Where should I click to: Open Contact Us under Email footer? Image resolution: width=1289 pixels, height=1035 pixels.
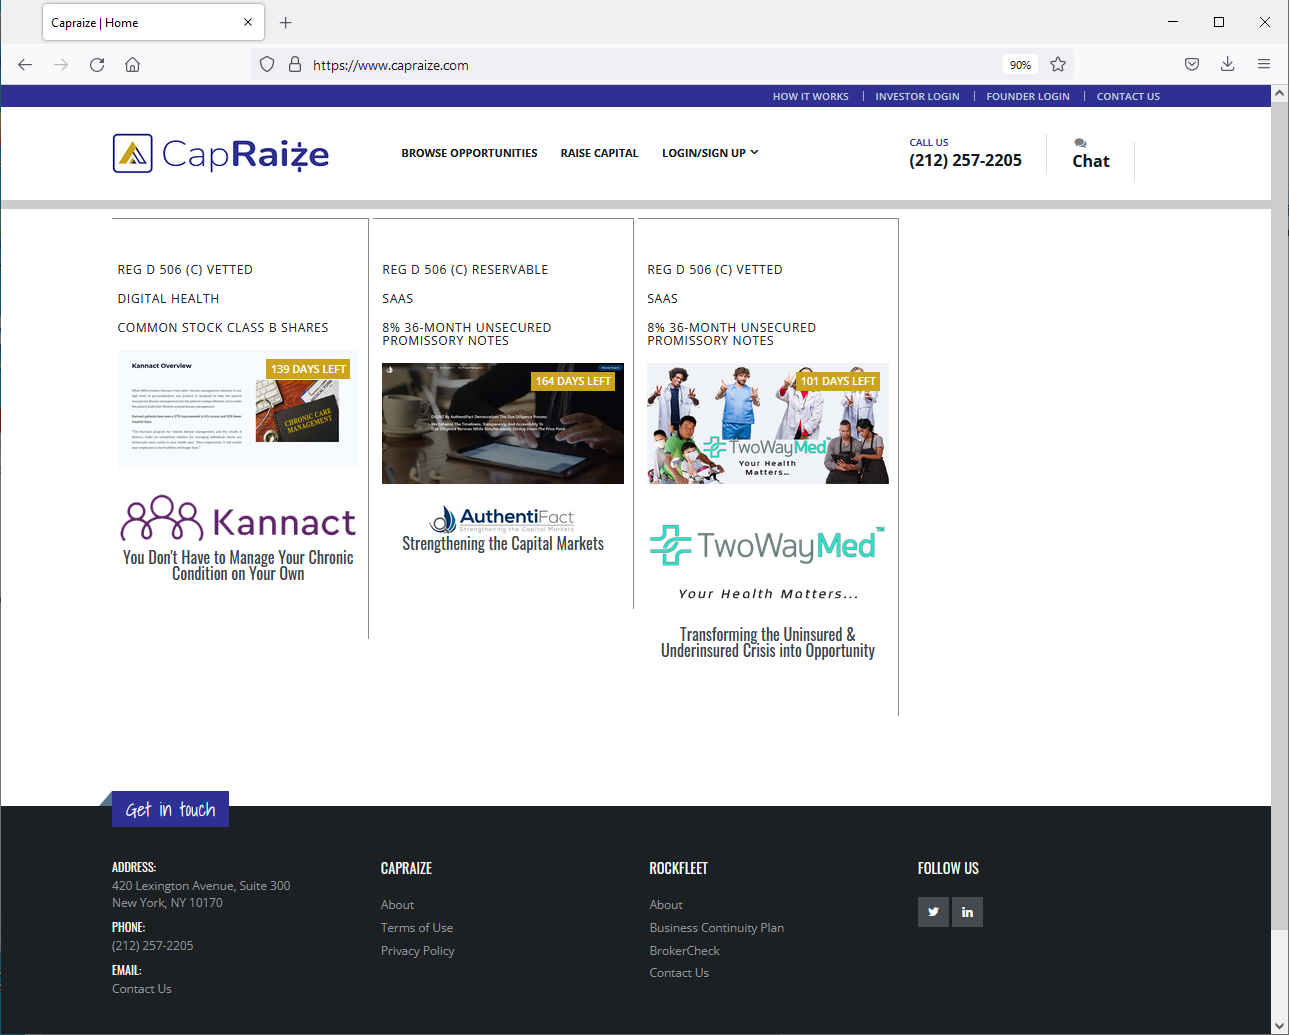142,989
